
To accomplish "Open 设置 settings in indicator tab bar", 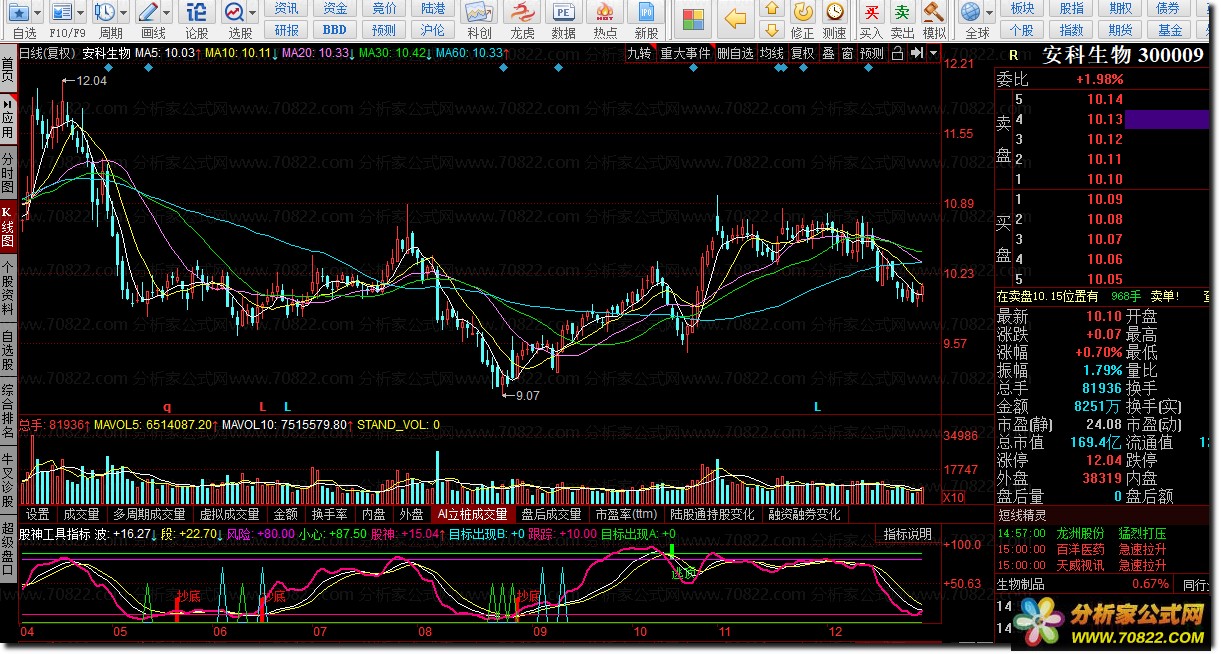I will pyautogui.click(x=37, y=514).
